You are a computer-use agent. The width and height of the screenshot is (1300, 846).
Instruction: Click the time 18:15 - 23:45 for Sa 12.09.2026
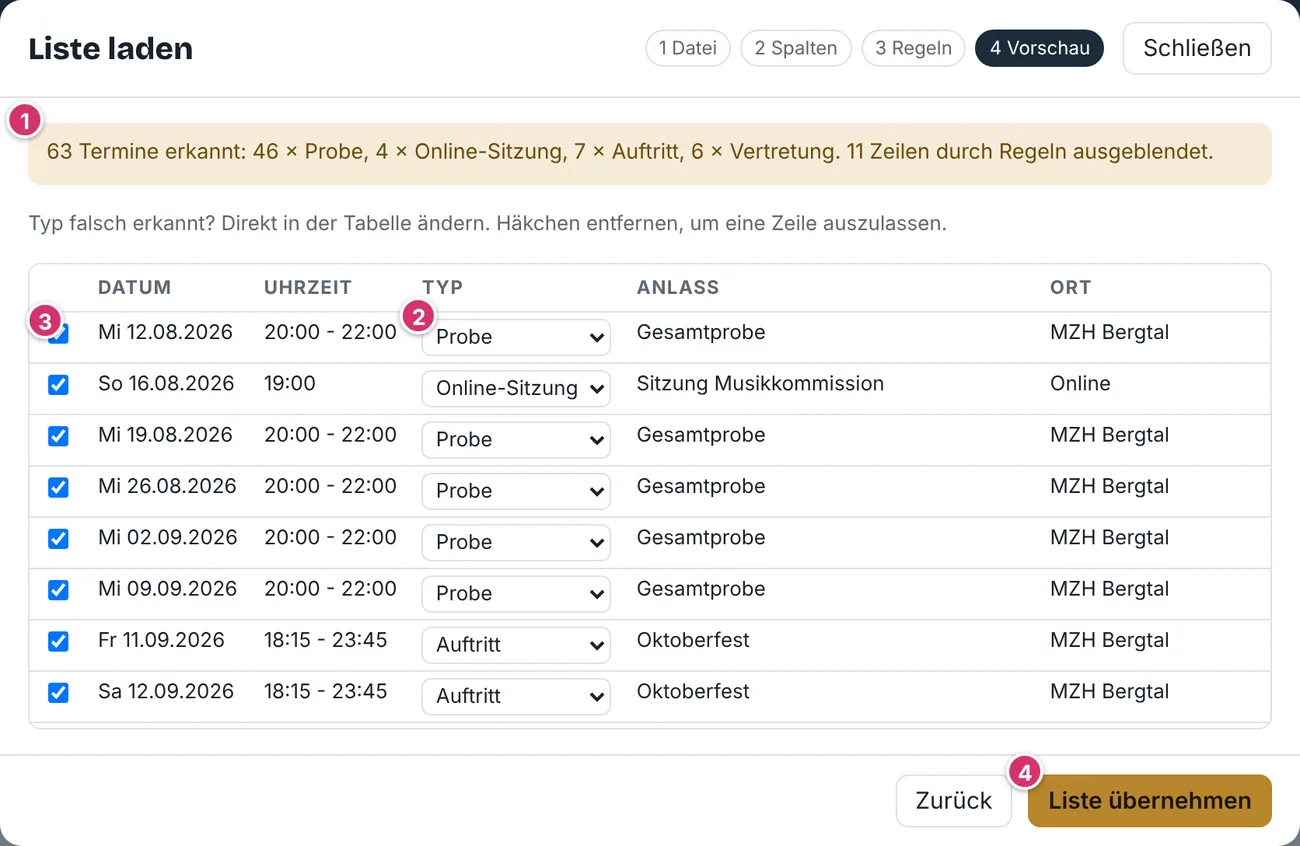tap(326, 691)
